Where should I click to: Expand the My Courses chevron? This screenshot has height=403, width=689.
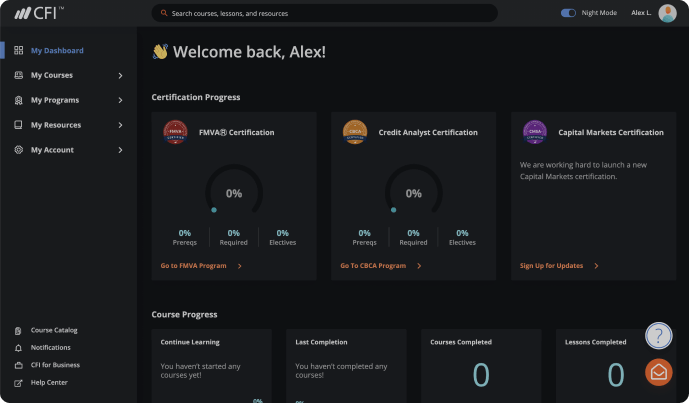click(x=120, y=75)
